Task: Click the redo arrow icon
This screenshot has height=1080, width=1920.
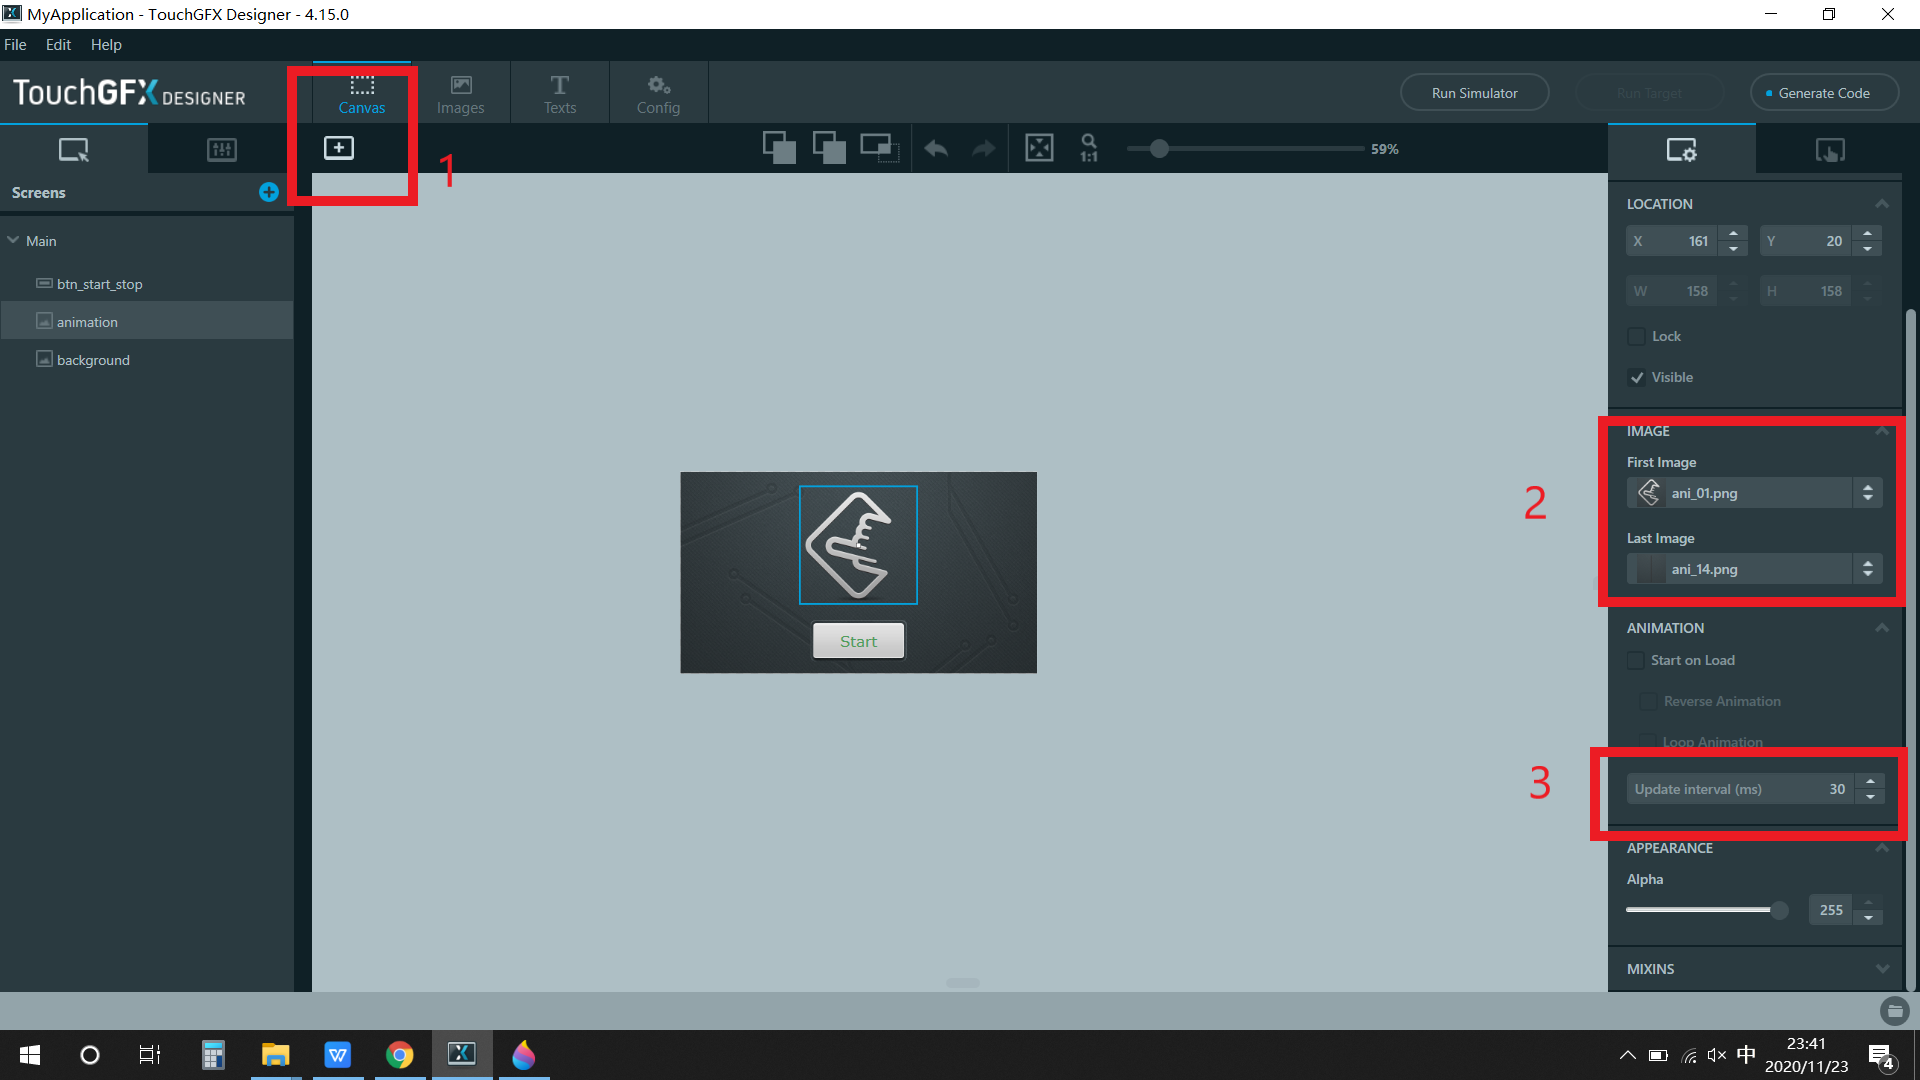Action: (984, 149)
